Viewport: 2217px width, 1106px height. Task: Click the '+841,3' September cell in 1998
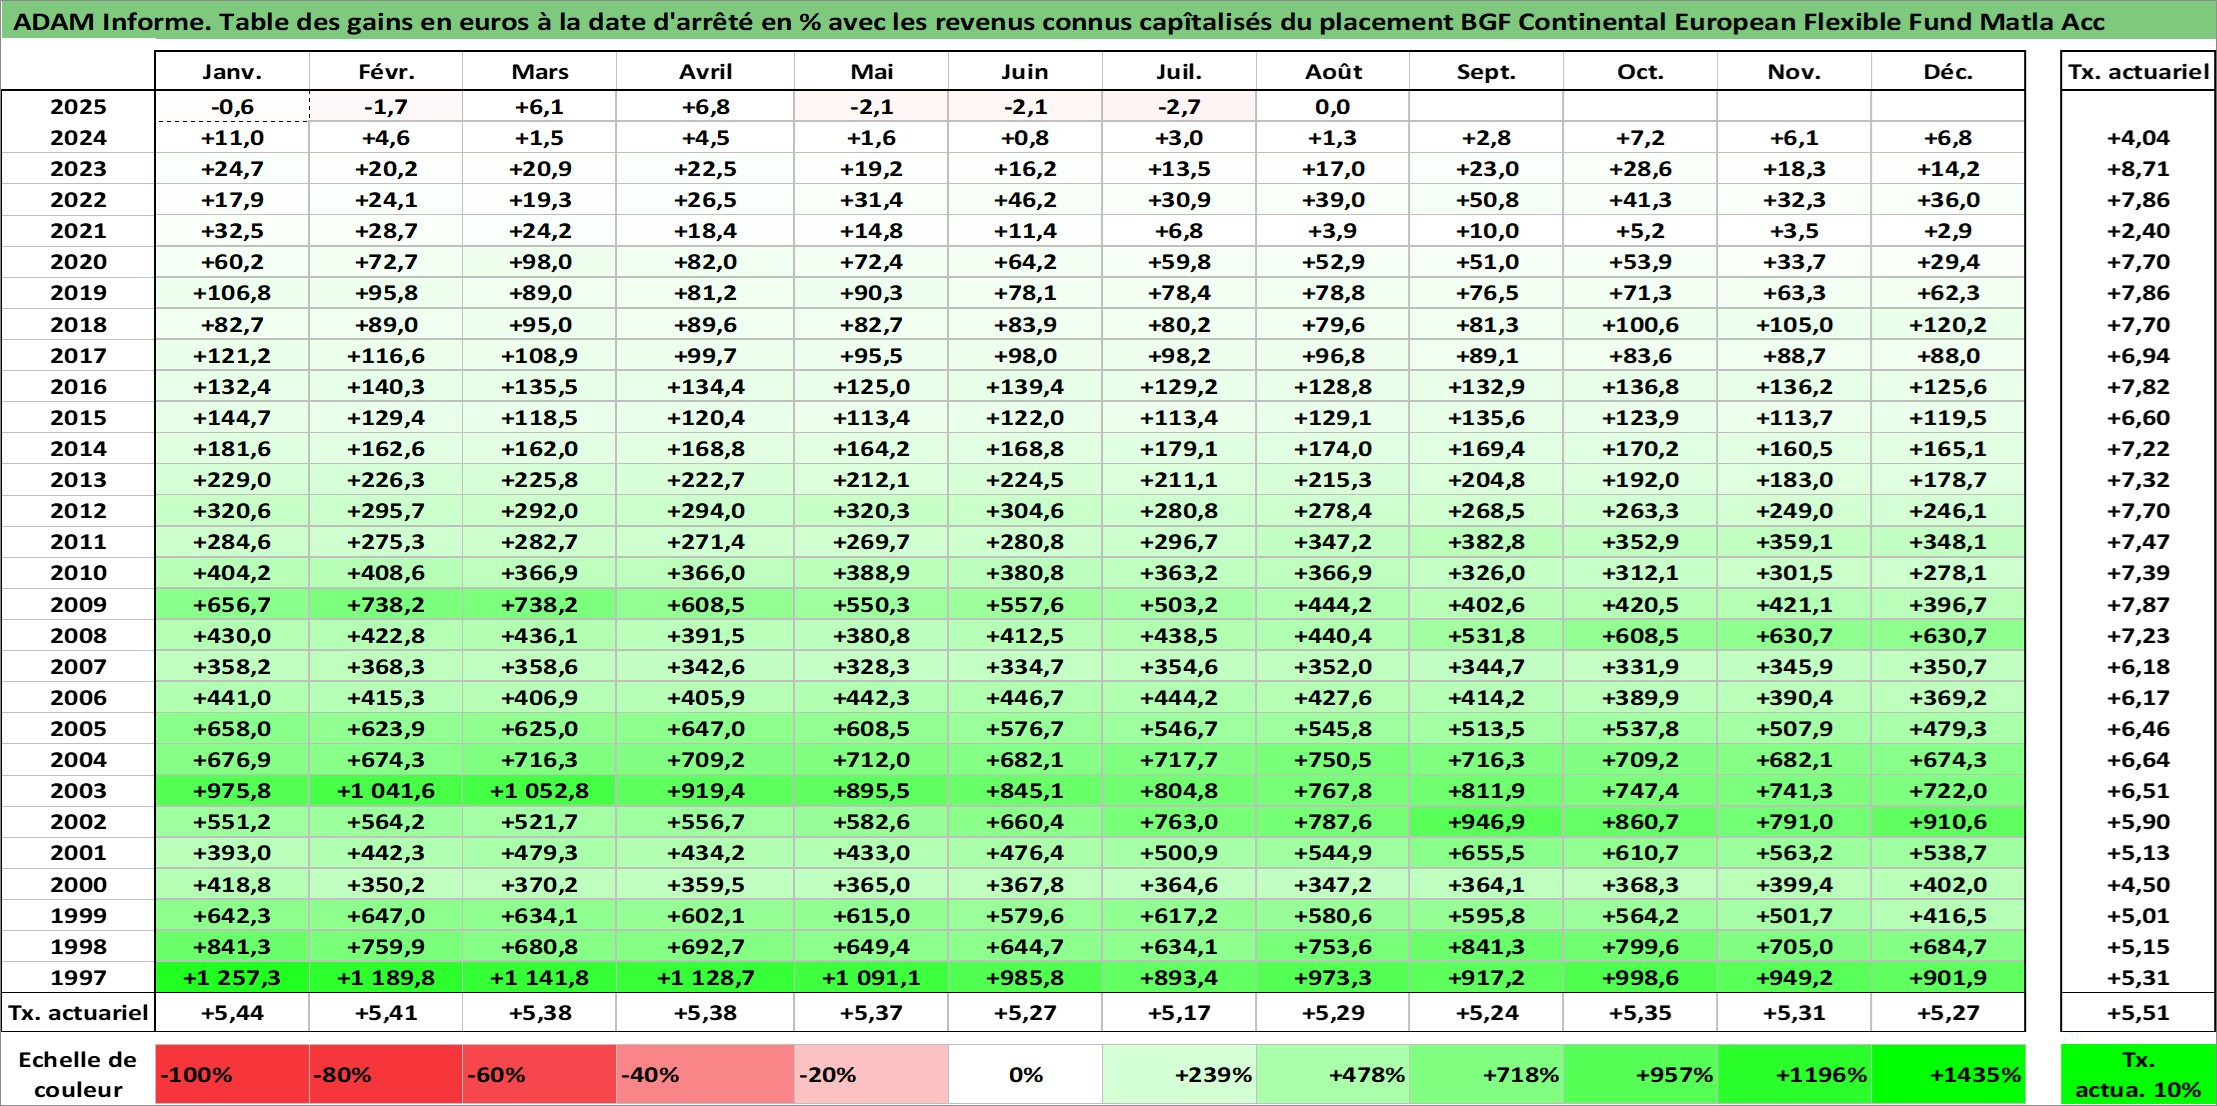click(1486, 946)
